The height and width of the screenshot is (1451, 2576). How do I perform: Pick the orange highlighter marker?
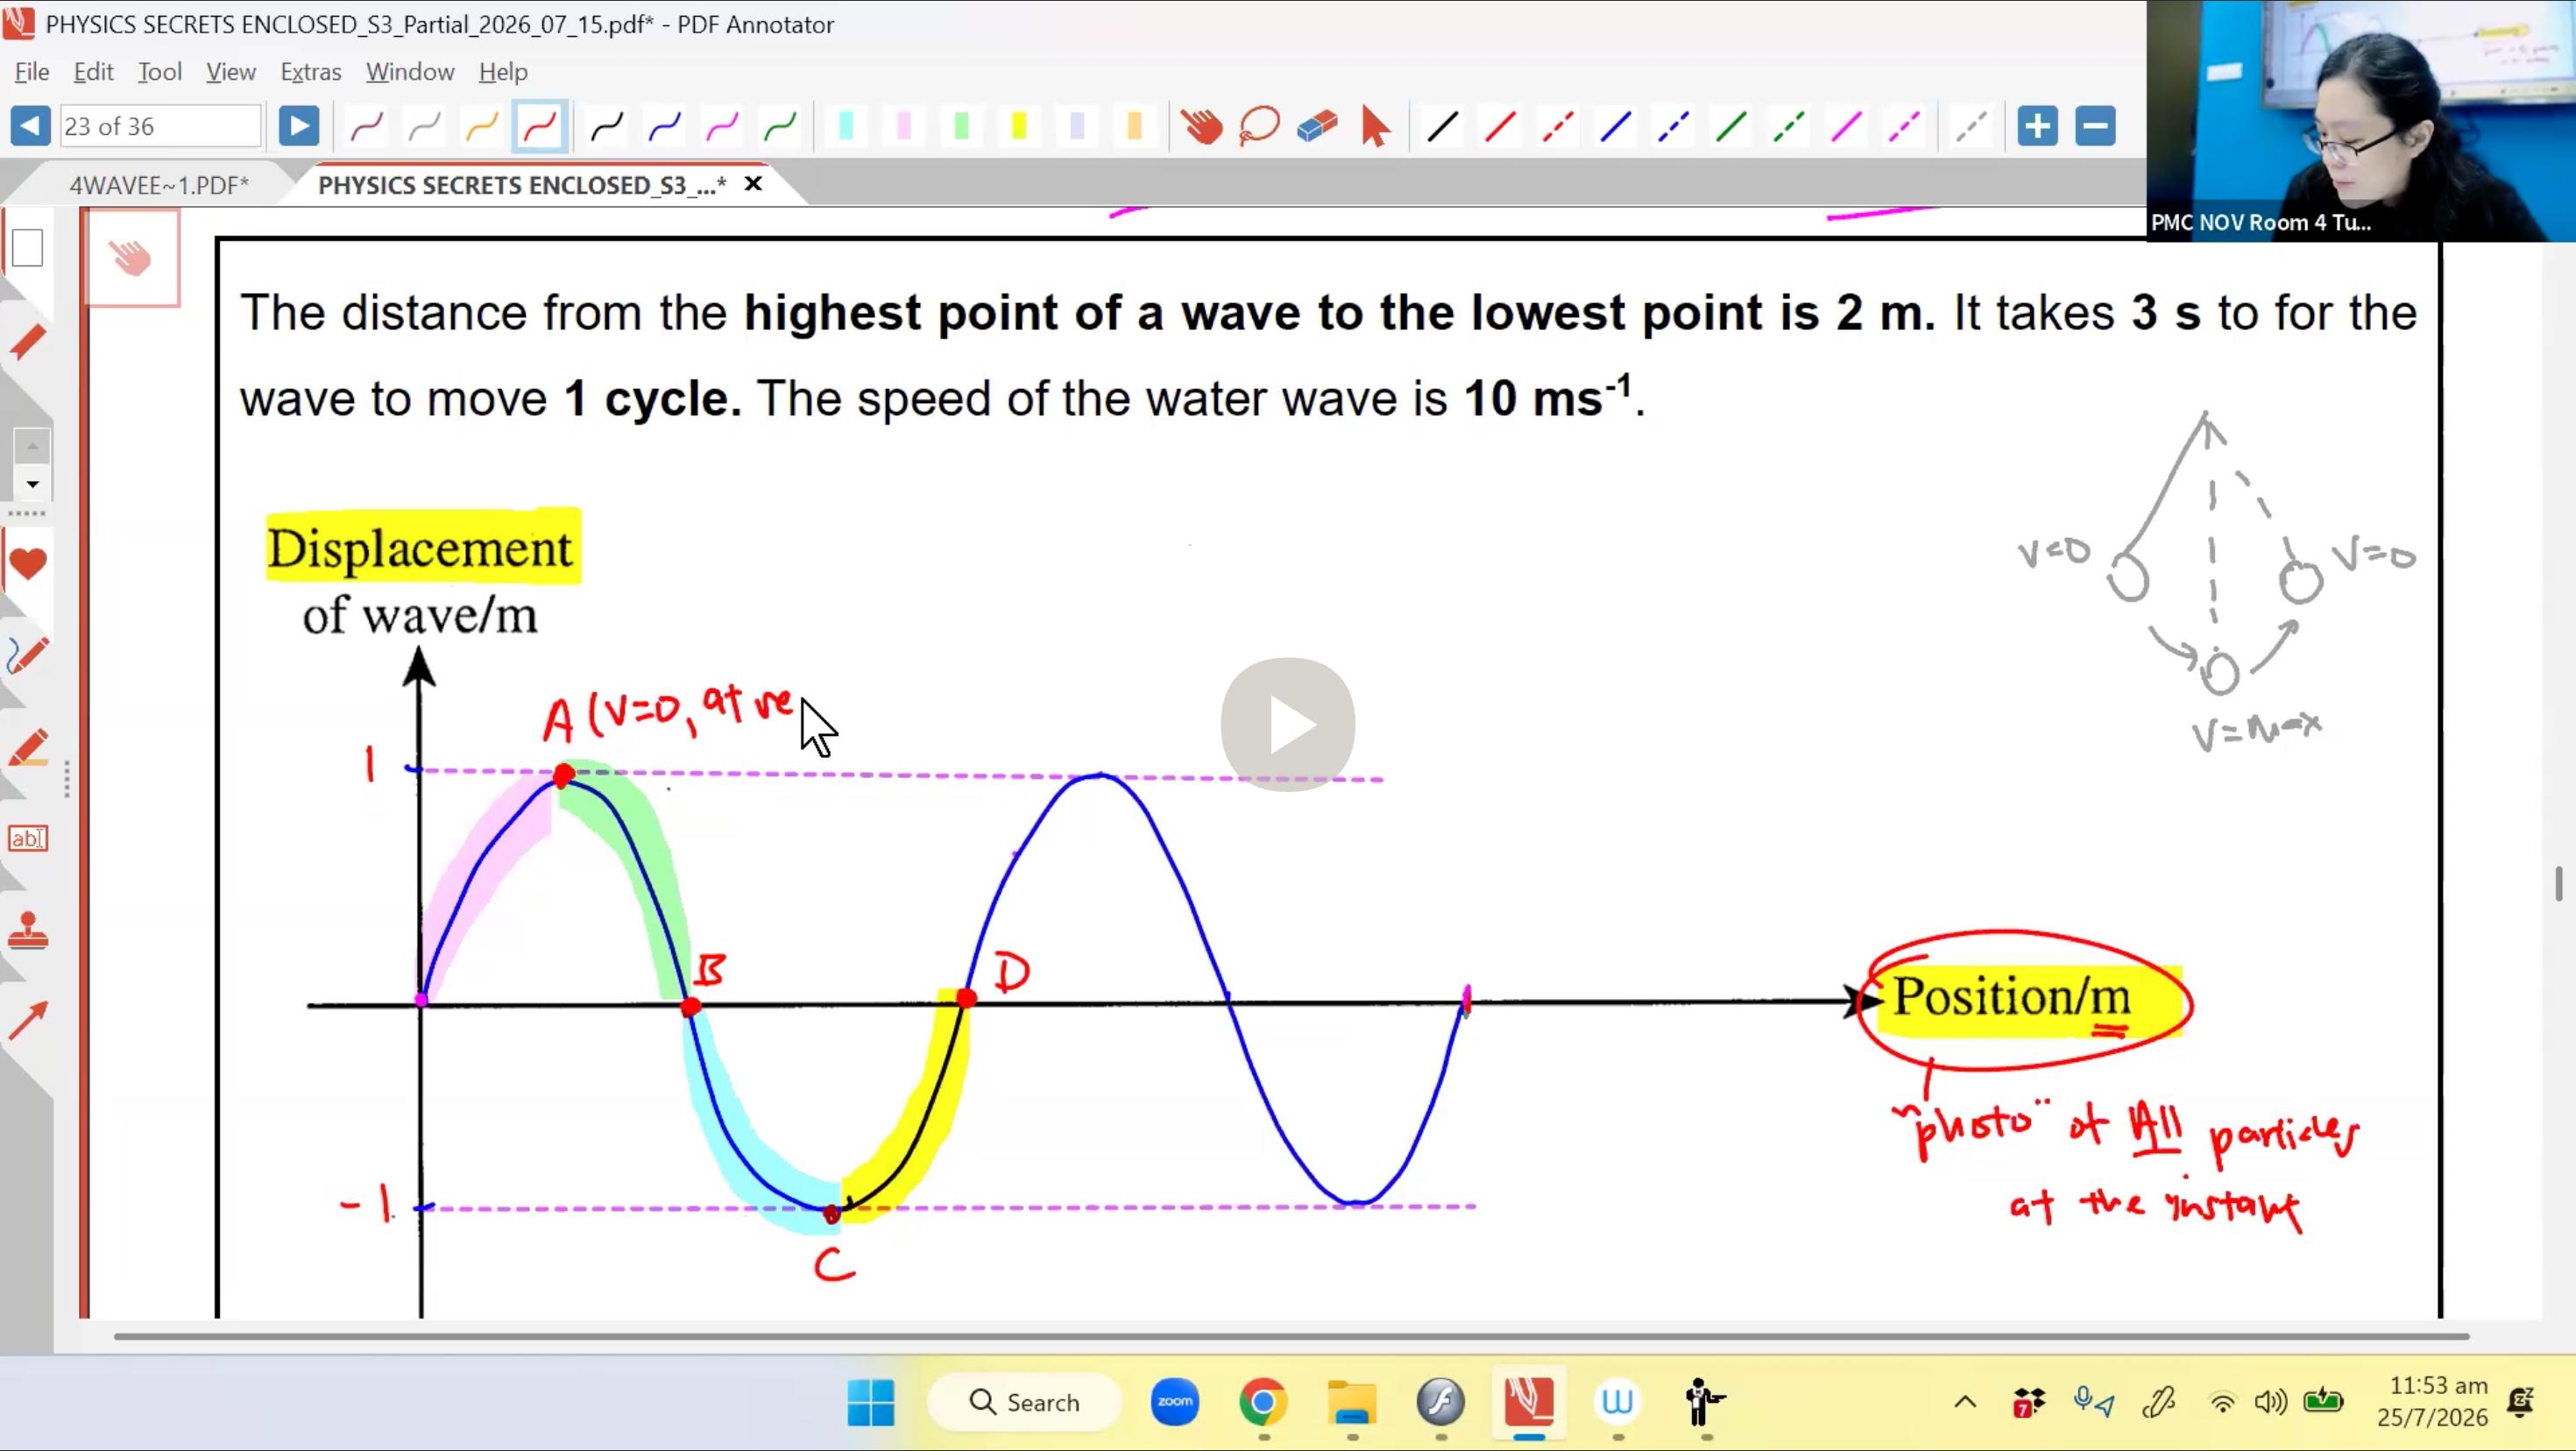click(x=1134, y=126)
